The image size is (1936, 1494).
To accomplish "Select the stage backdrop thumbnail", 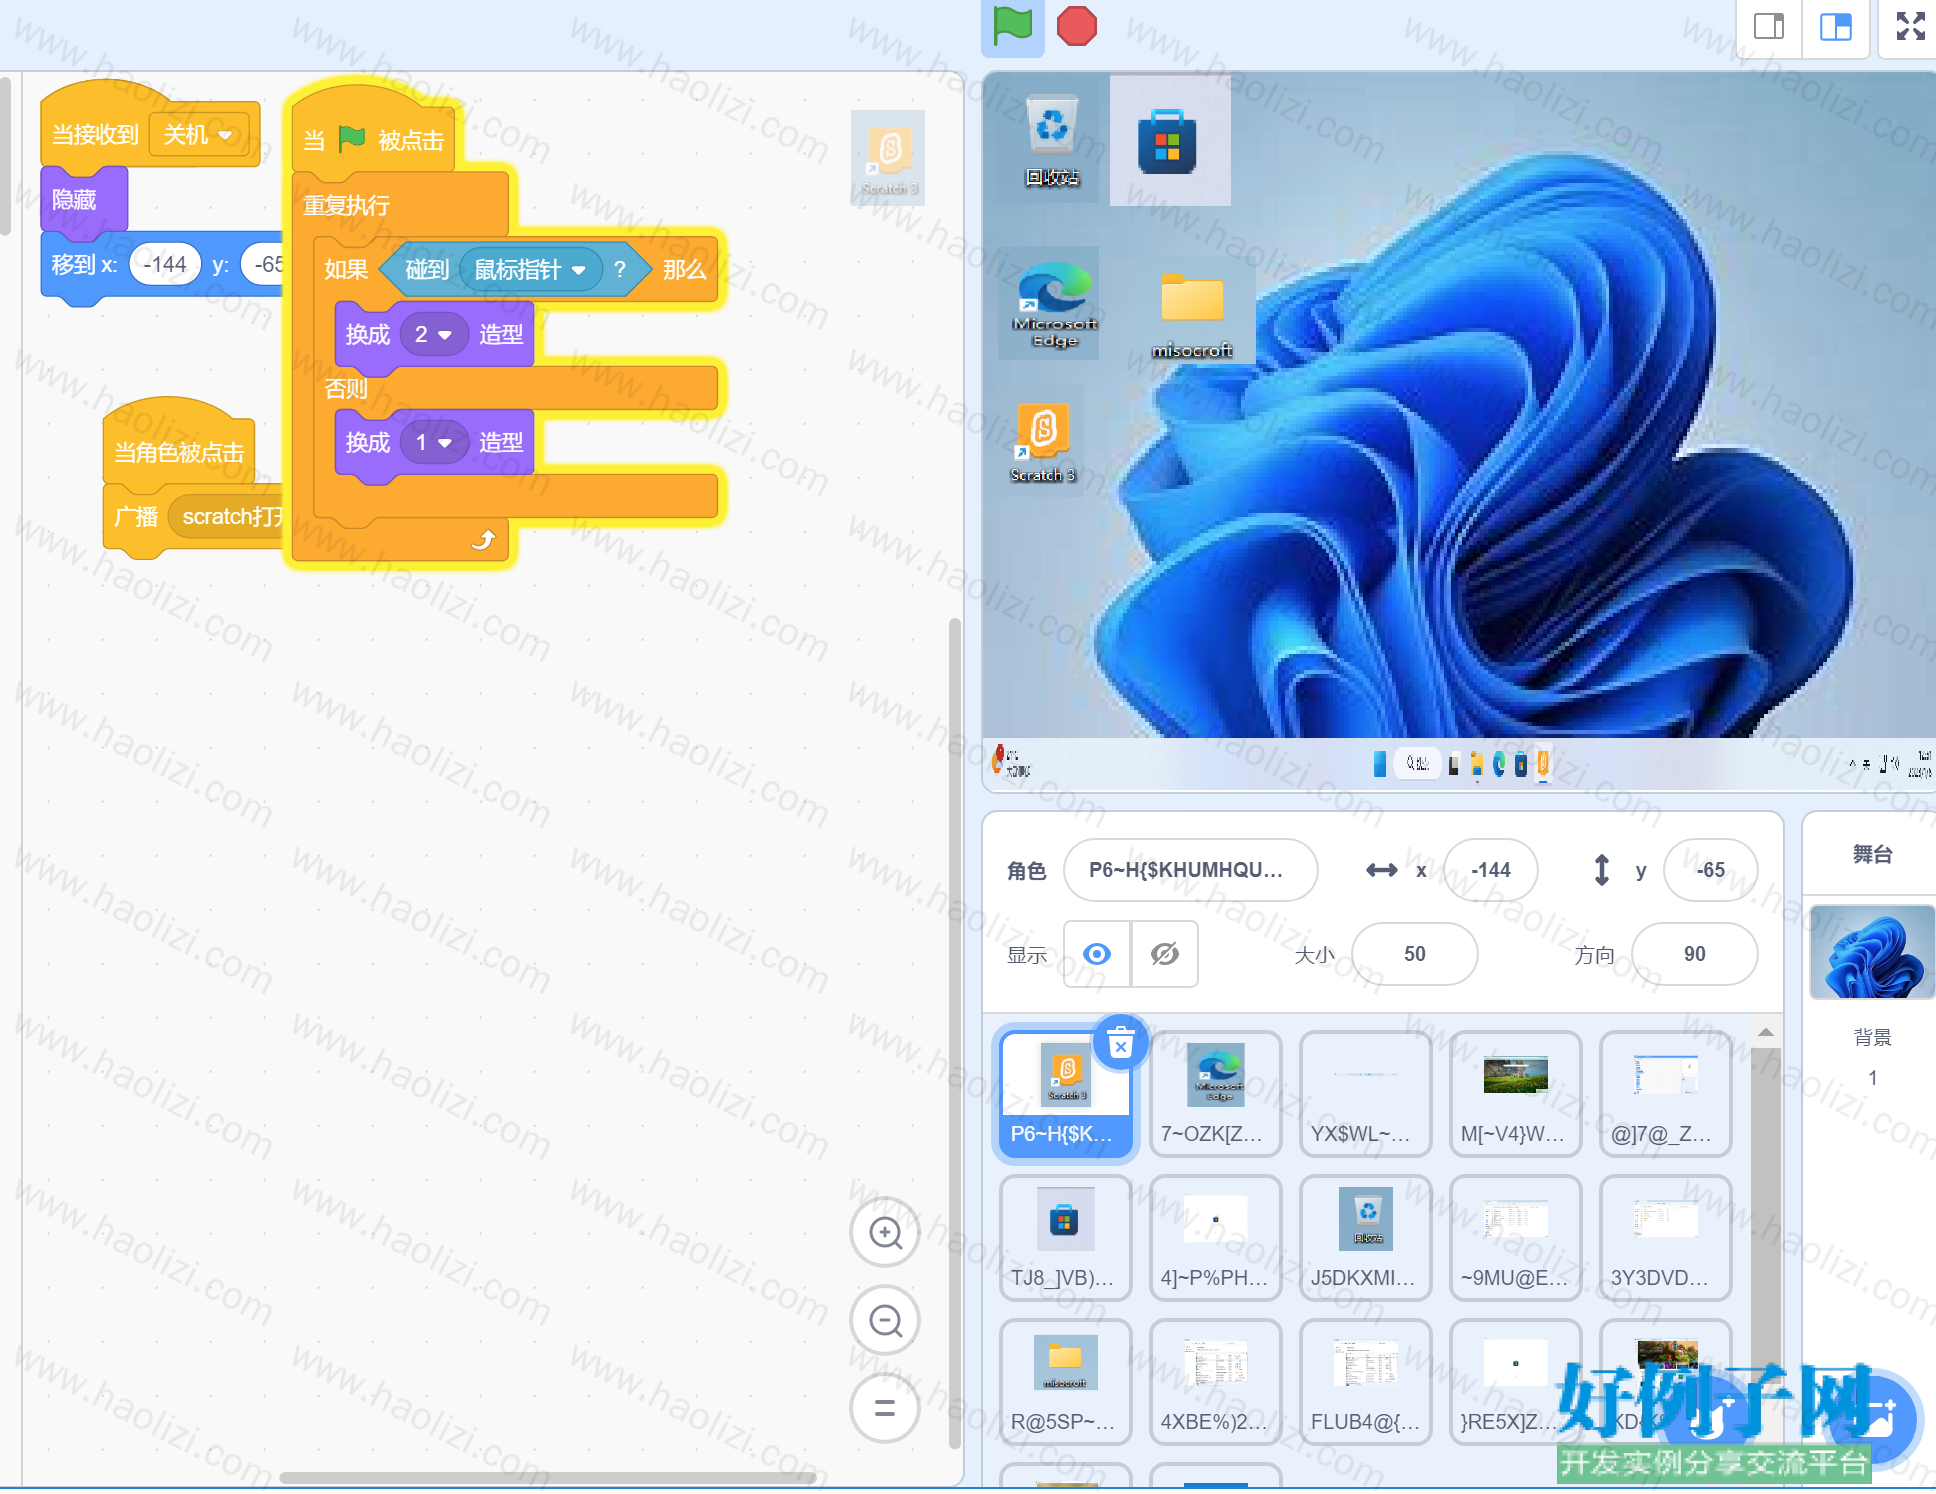I will tap(1872, 952).
